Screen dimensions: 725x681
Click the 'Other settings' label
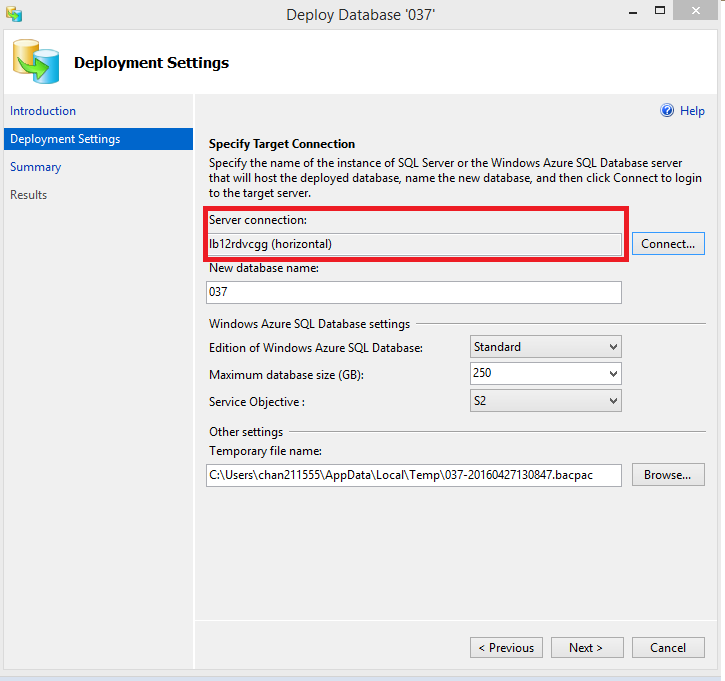coord(246,432)
